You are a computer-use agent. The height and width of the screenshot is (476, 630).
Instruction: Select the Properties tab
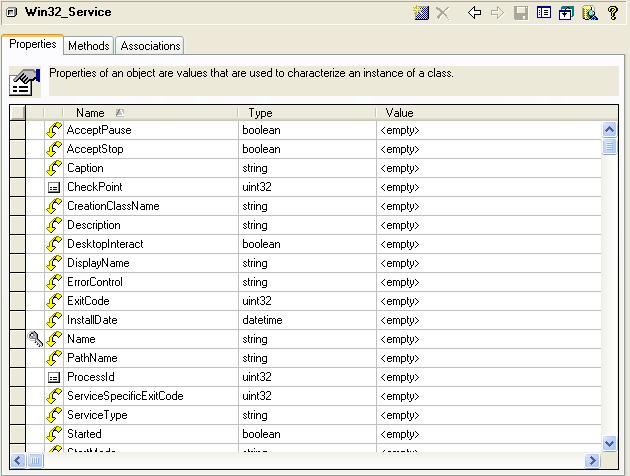[x=33, y=45]
